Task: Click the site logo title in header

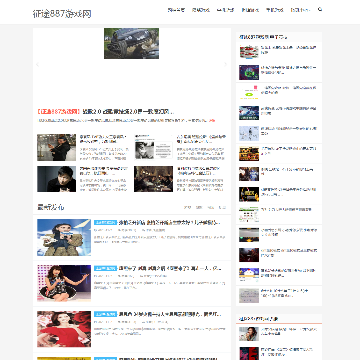Action: [62, 14]
